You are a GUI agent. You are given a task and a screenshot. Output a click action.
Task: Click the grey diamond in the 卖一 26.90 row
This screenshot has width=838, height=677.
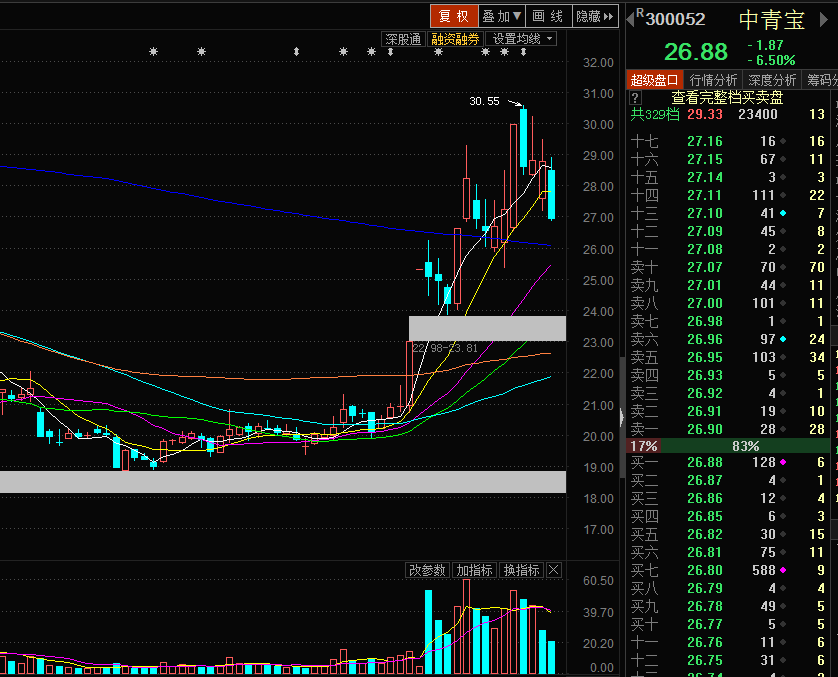click(783, 429)
